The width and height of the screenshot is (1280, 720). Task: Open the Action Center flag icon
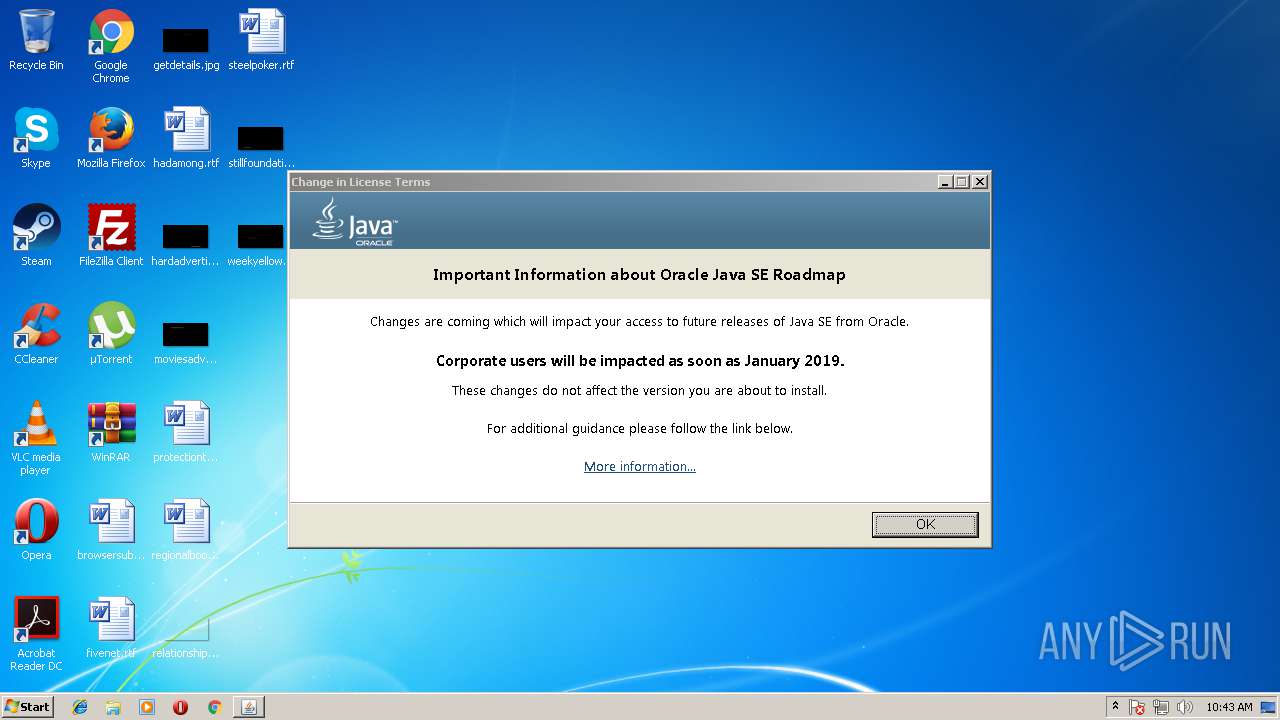pyautogui.click(x=1137, y=707)
